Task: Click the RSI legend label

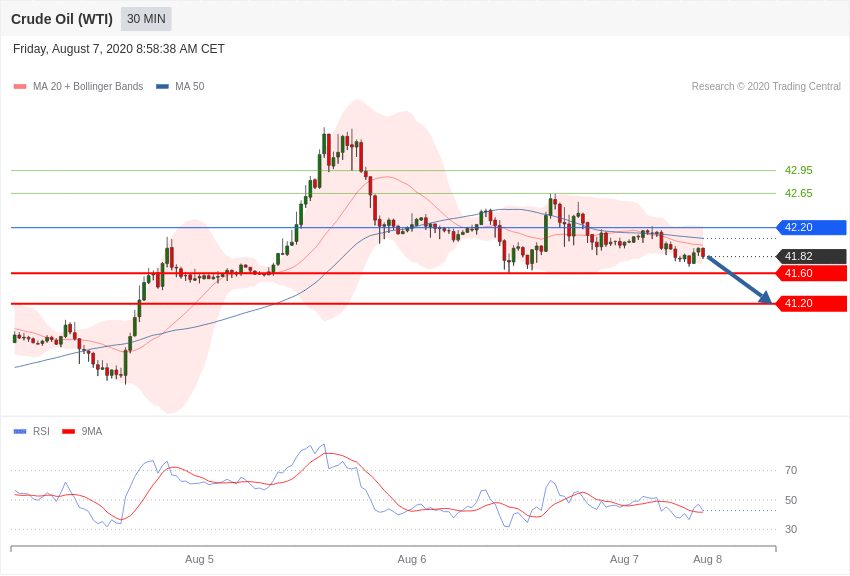Action: [41, 431]
